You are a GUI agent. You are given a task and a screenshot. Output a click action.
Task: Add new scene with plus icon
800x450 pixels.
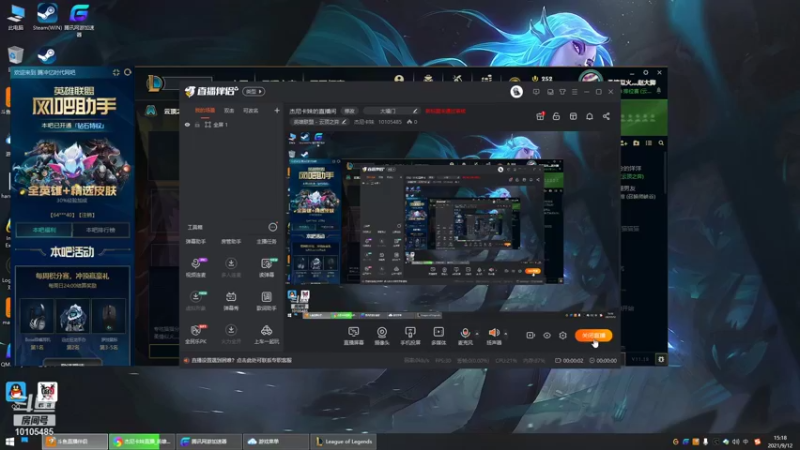tap(277, 110)
